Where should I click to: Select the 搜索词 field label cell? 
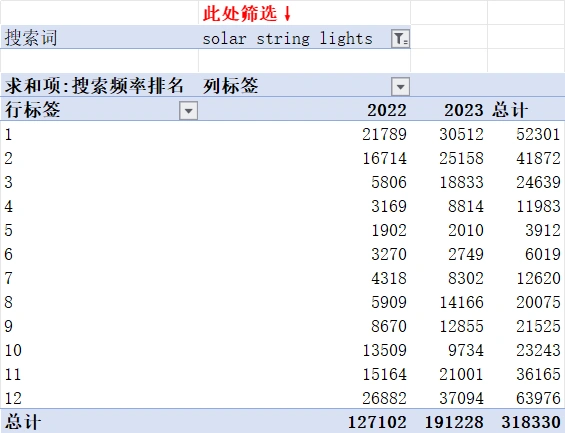click(31, 38)
